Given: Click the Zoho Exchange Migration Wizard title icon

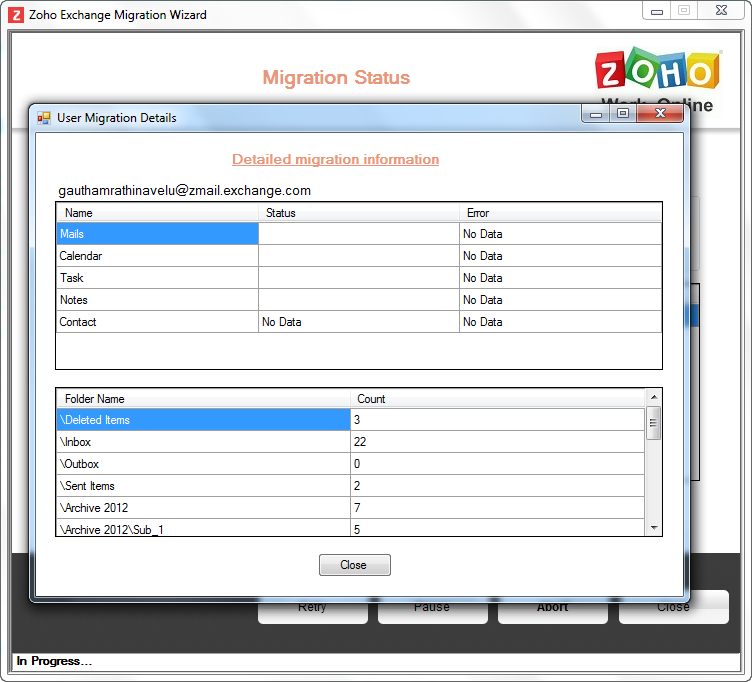Looking at the screenshot, I should pyautogui.click(x=16, y=15).
